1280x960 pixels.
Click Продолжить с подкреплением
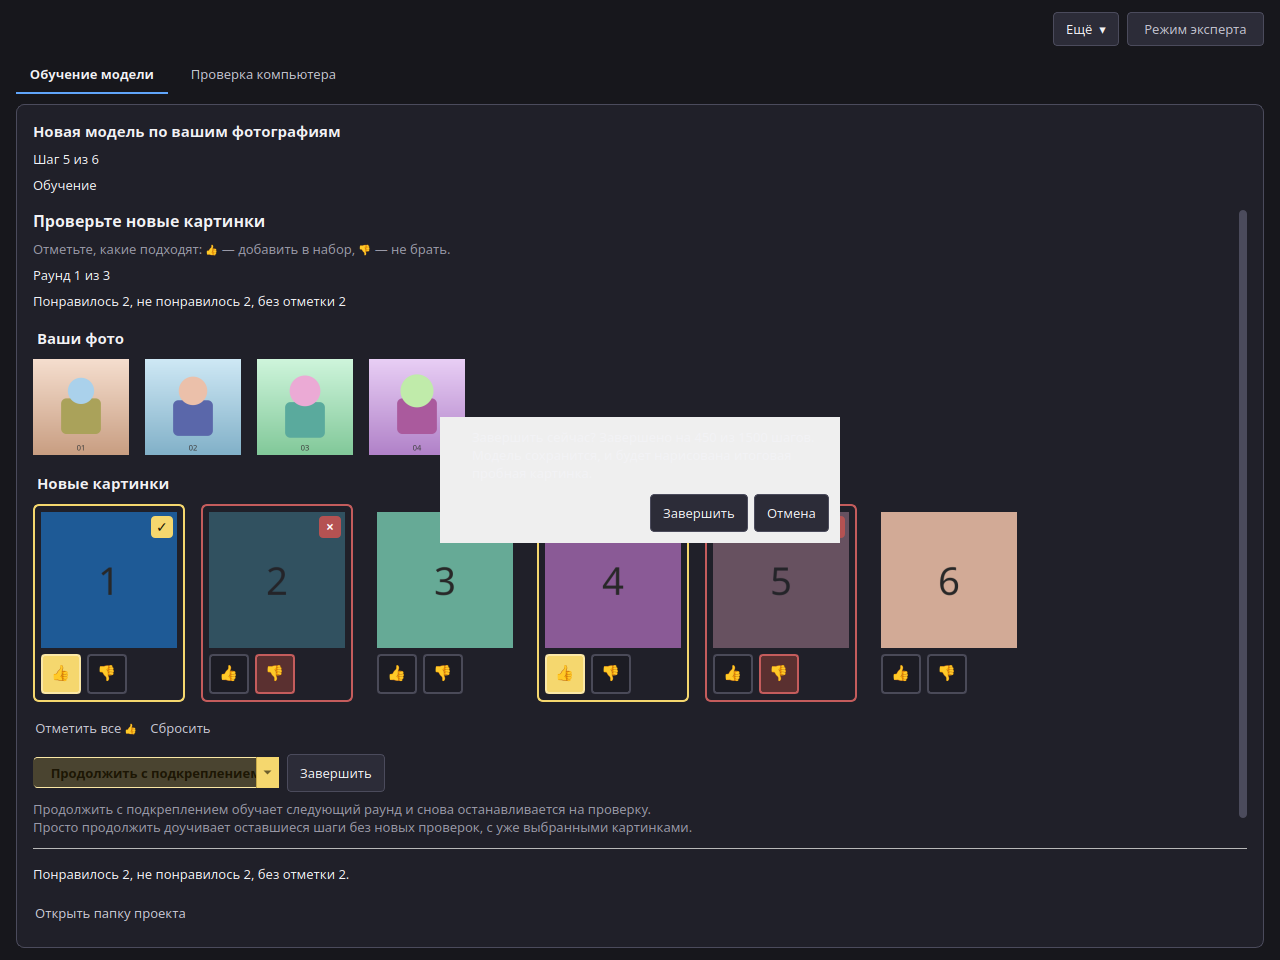145,773
